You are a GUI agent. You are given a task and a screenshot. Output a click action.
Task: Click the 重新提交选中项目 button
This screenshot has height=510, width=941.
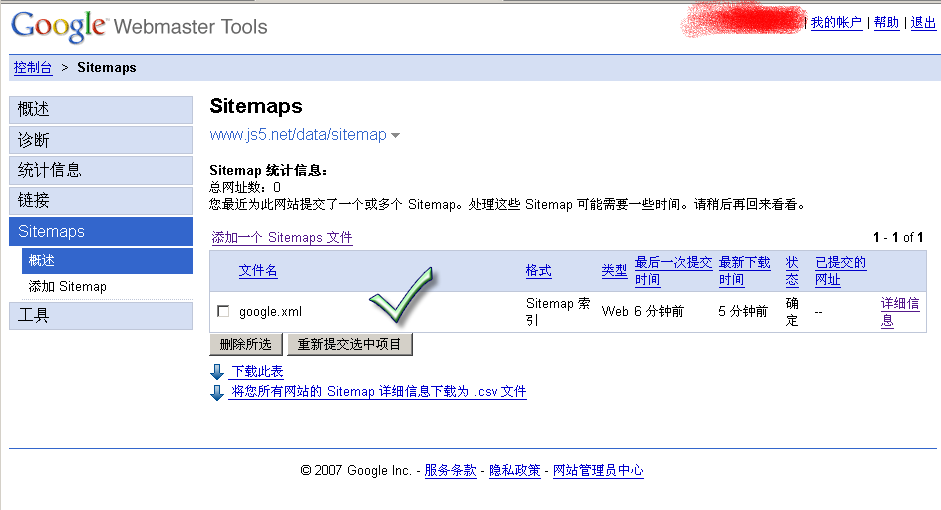pos(349,344)
